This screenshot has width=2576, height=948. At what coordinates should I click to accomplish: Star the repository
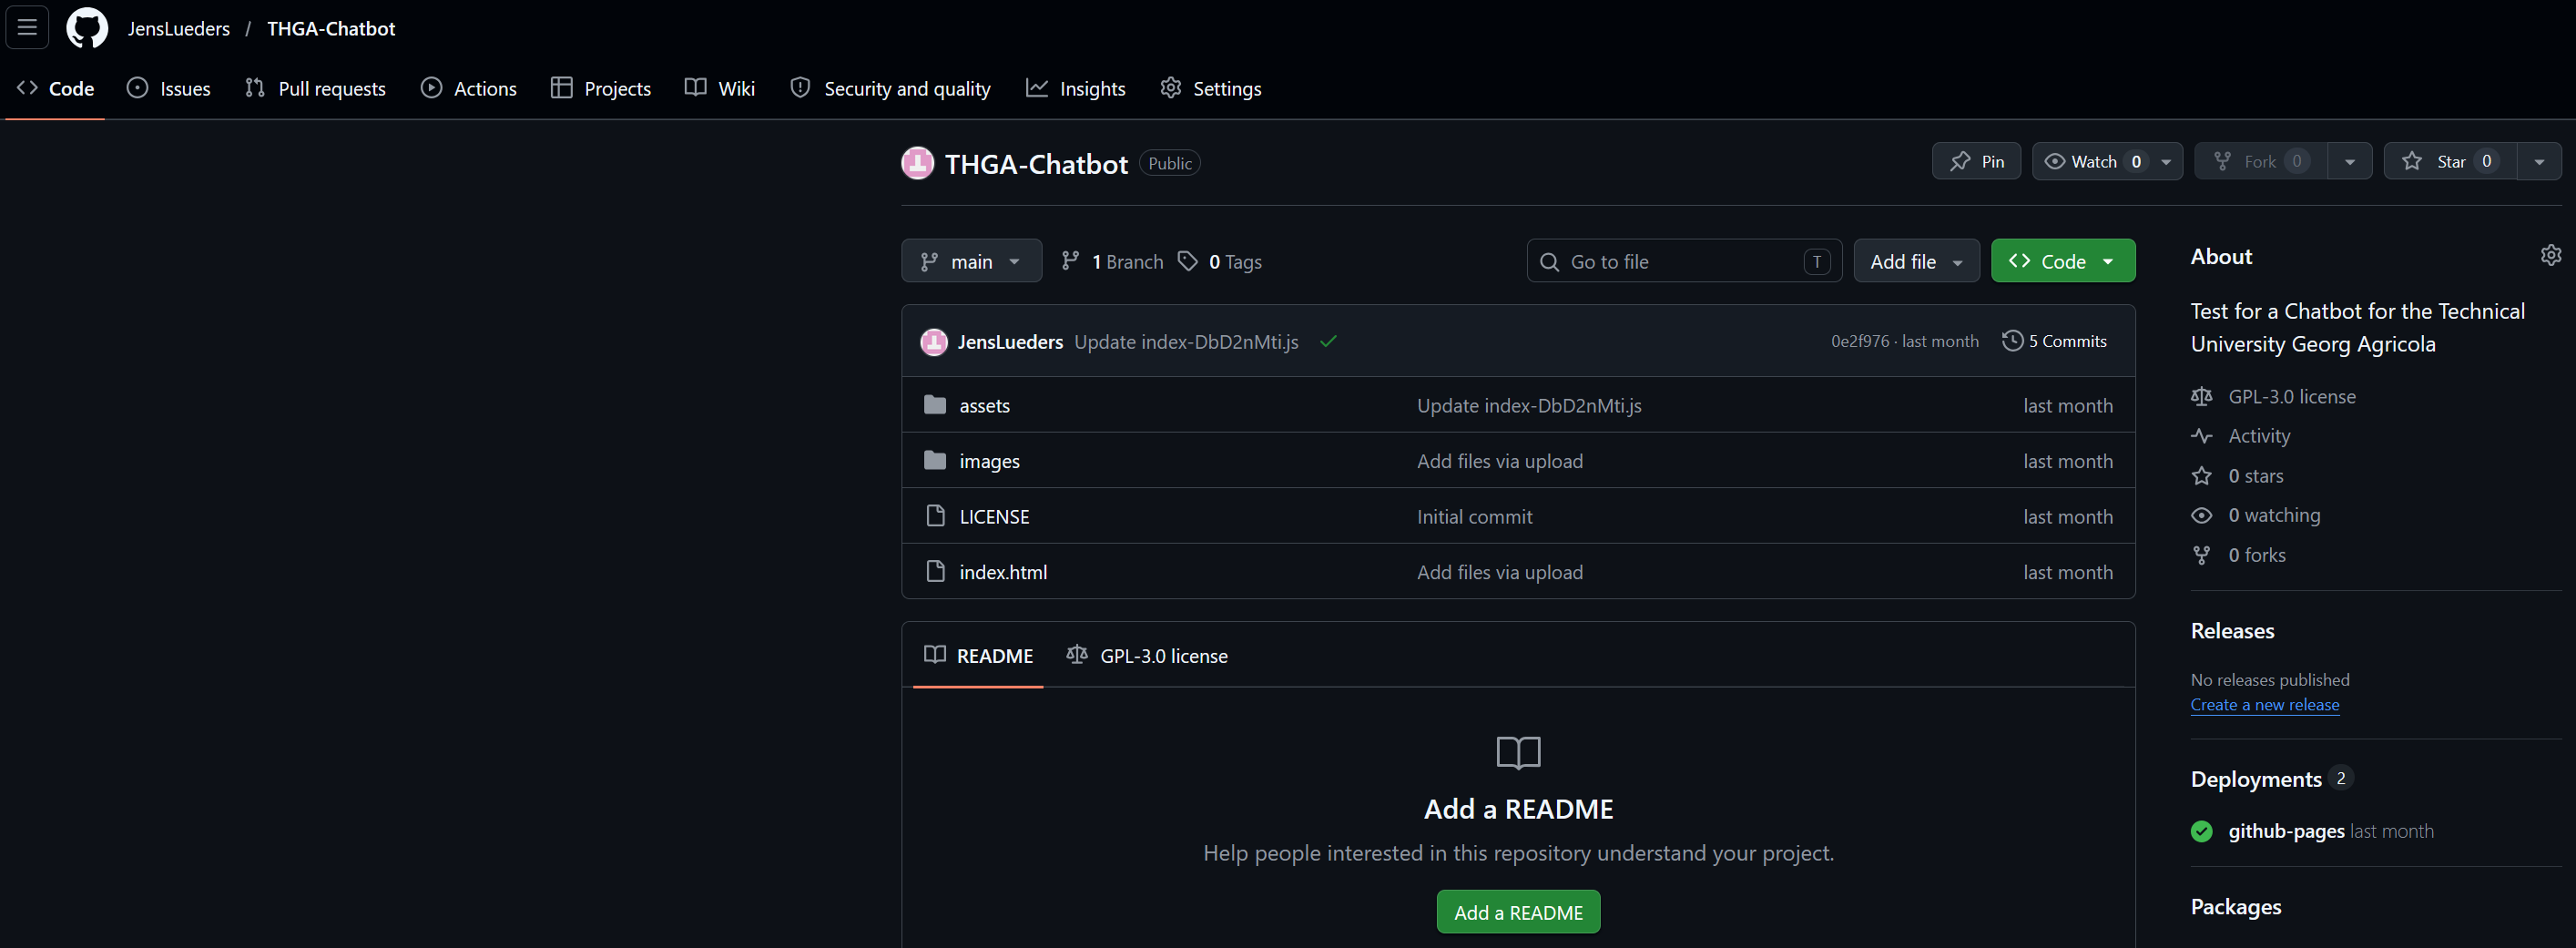[2450, 161]
